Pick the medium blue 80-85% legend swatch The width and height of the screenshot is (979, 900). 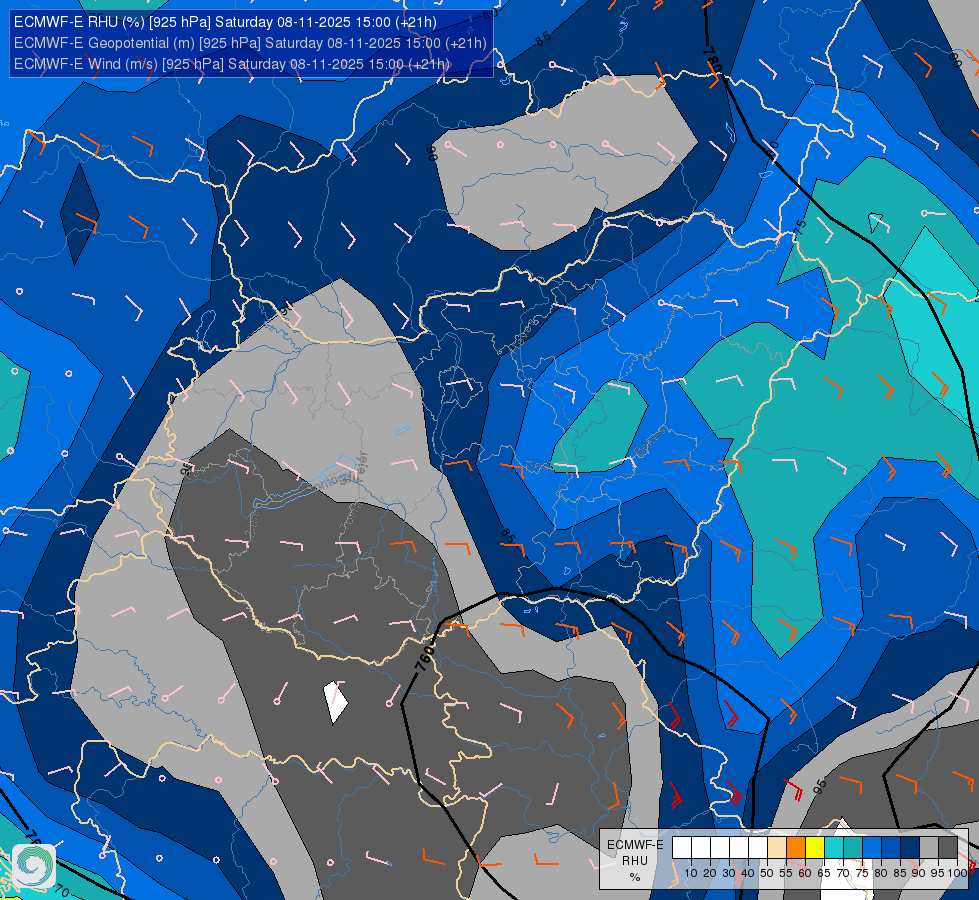coord(891,847)
